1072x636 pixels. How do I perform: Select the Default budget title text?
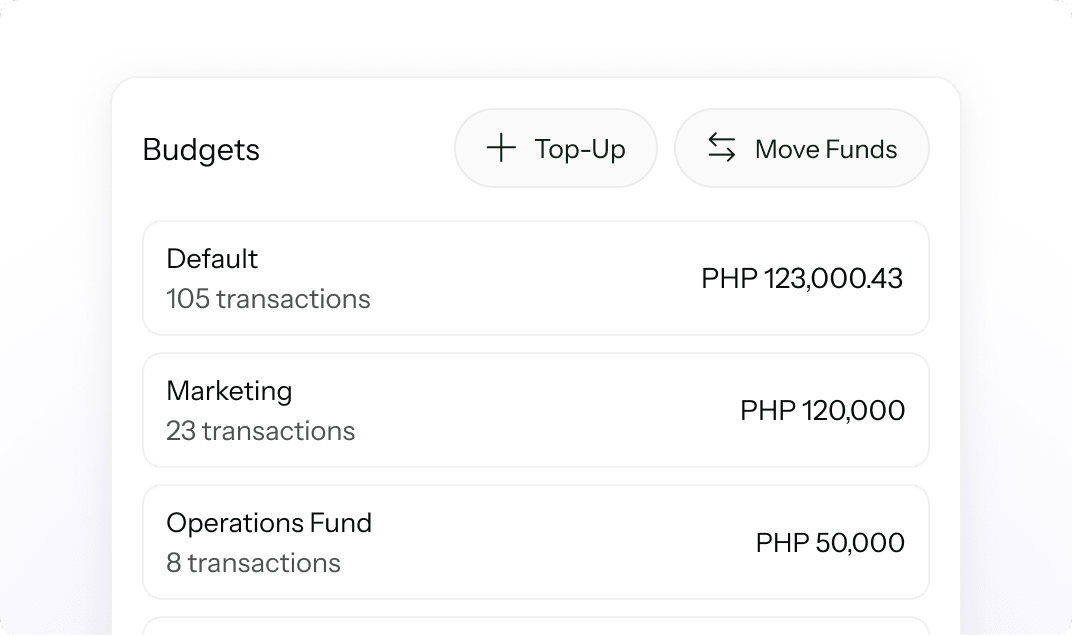pos(212,259)
